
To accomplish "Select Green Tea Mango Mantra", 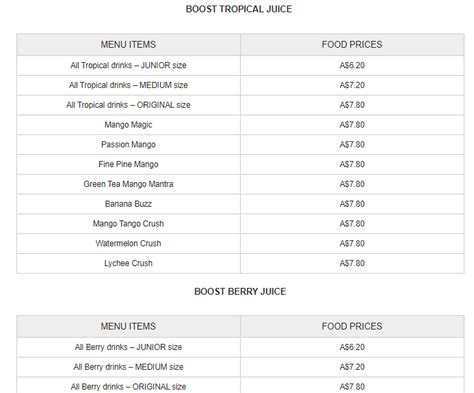I will (128, 184).
